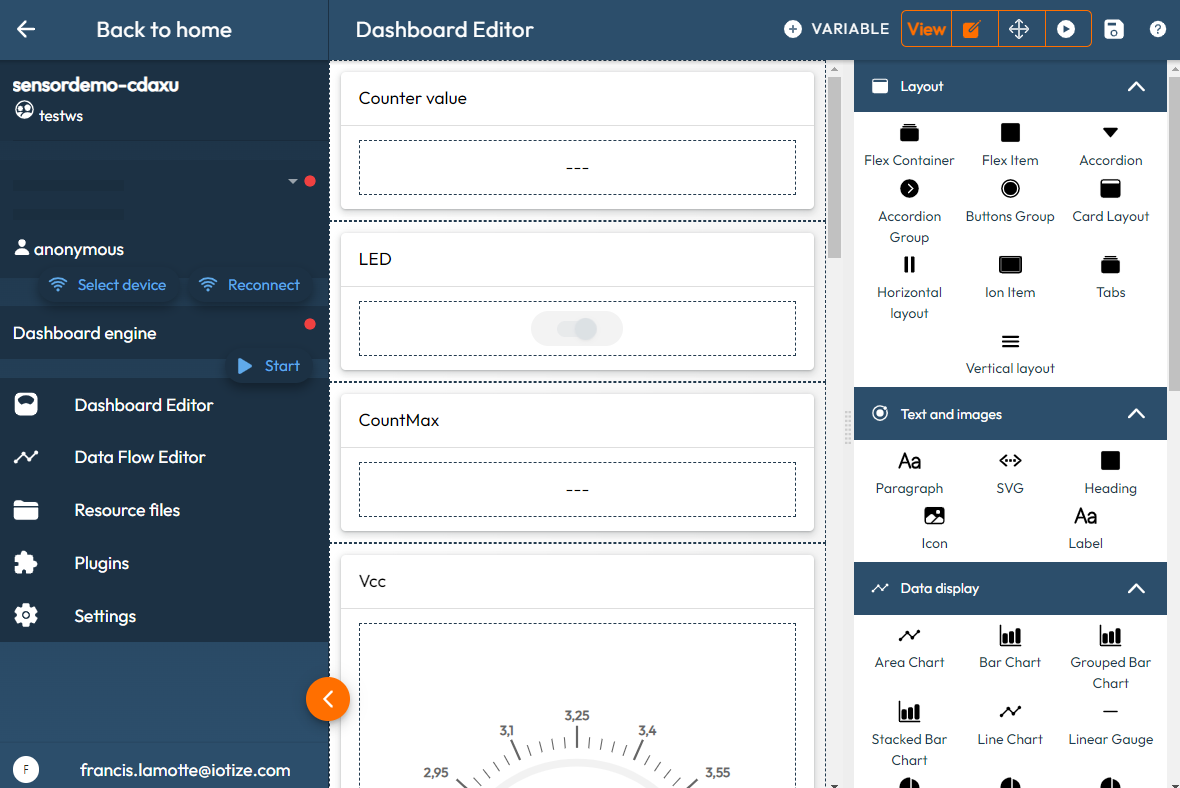Image resolution: width=1180 pixels, height=788 pixels.
Task: Switch to run mode with the play icon
Action: [1067, 28]
